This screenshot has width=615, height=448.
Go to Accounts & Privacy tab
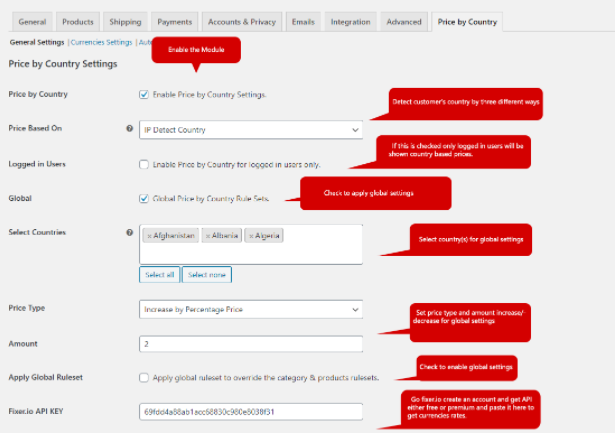(x=242, y=22)
